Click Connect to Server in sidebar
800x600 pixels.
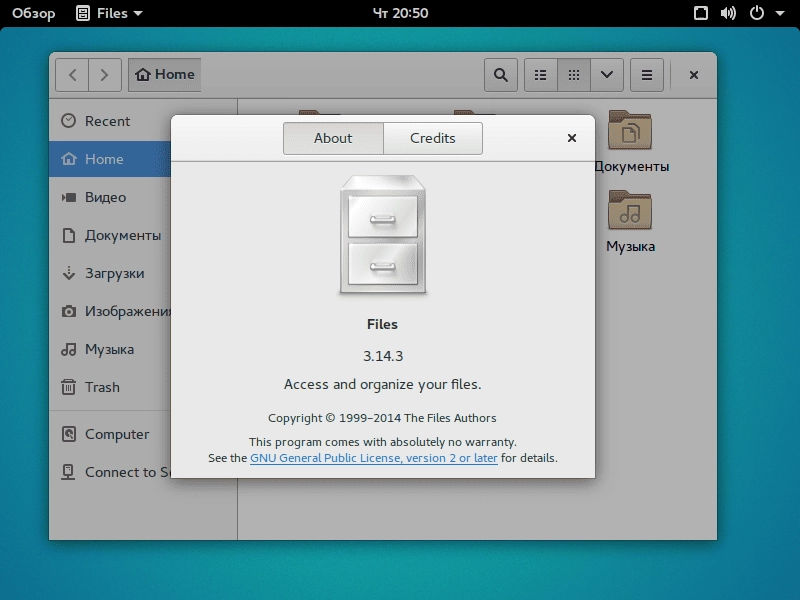[110, 472]
